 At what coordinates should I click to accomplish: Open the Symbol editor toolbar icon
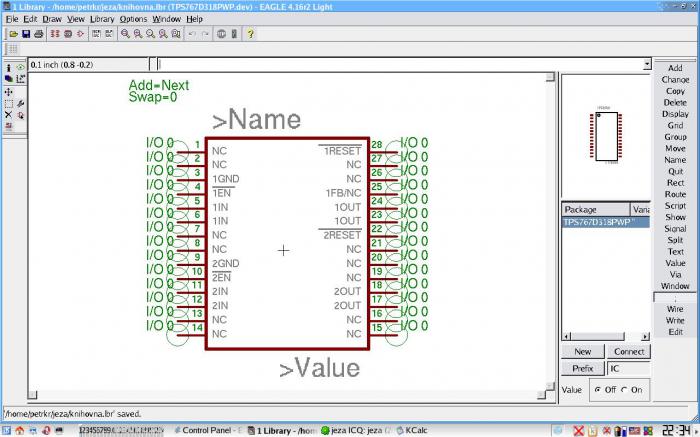[x=80, y=34]
